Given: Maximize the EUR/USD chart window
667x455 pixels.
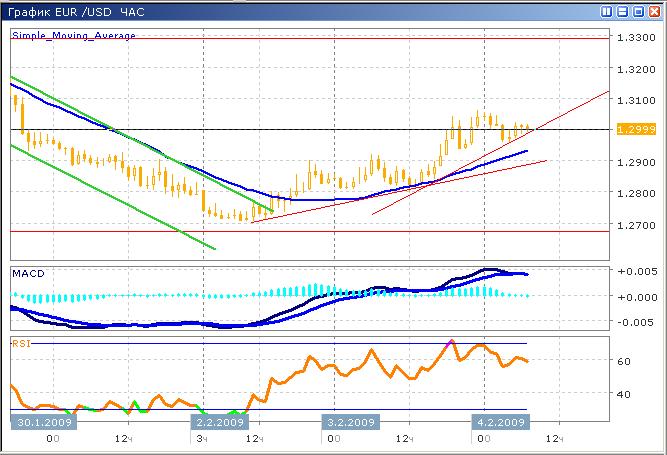Looking at the screenshot, I should point(638,11).
